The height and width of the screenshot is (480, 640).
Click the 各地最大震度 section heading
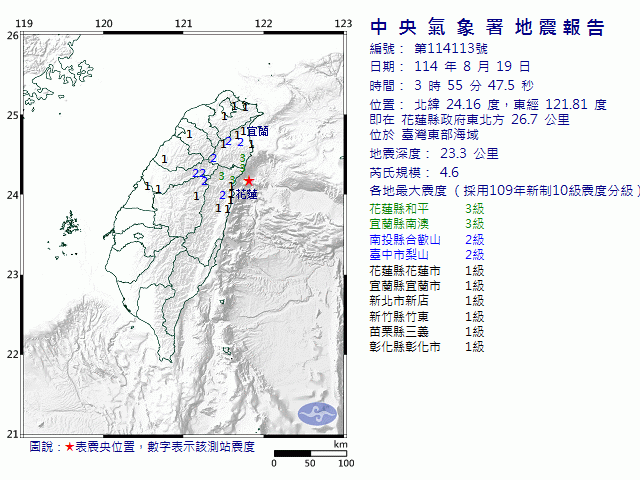408,190
